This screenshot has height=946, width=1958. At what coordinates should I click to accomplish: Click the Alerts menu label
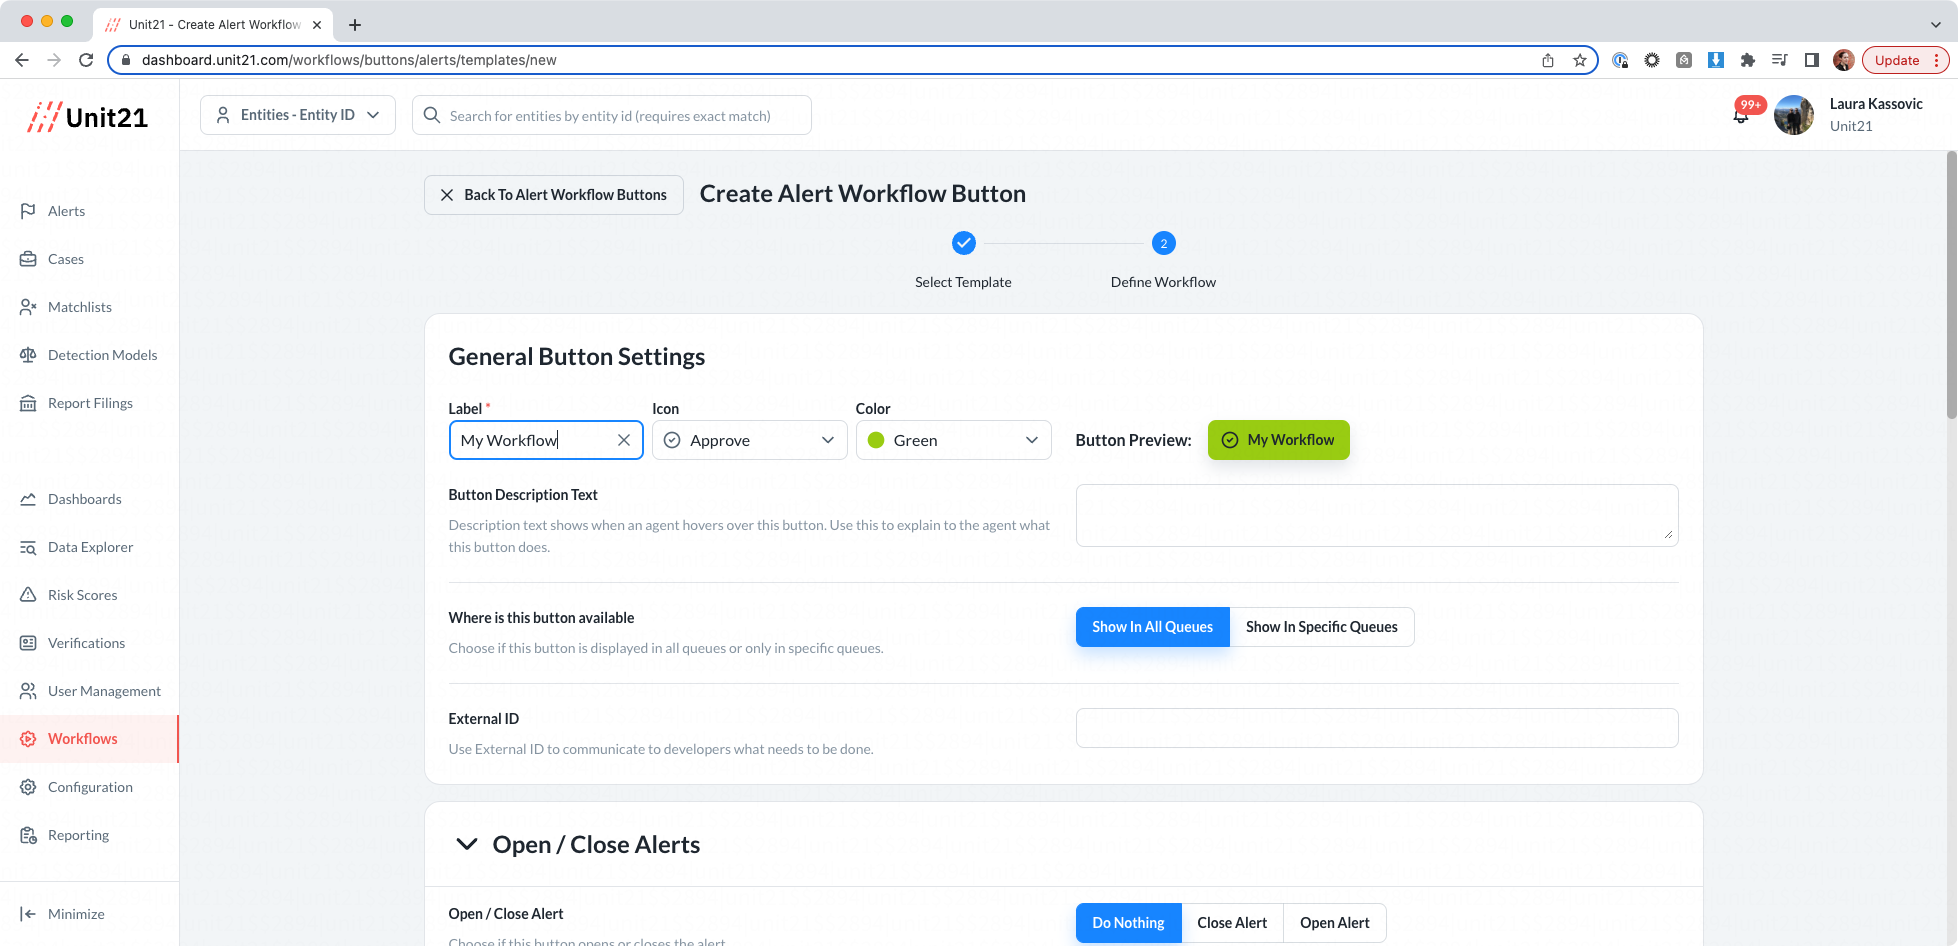66,211
